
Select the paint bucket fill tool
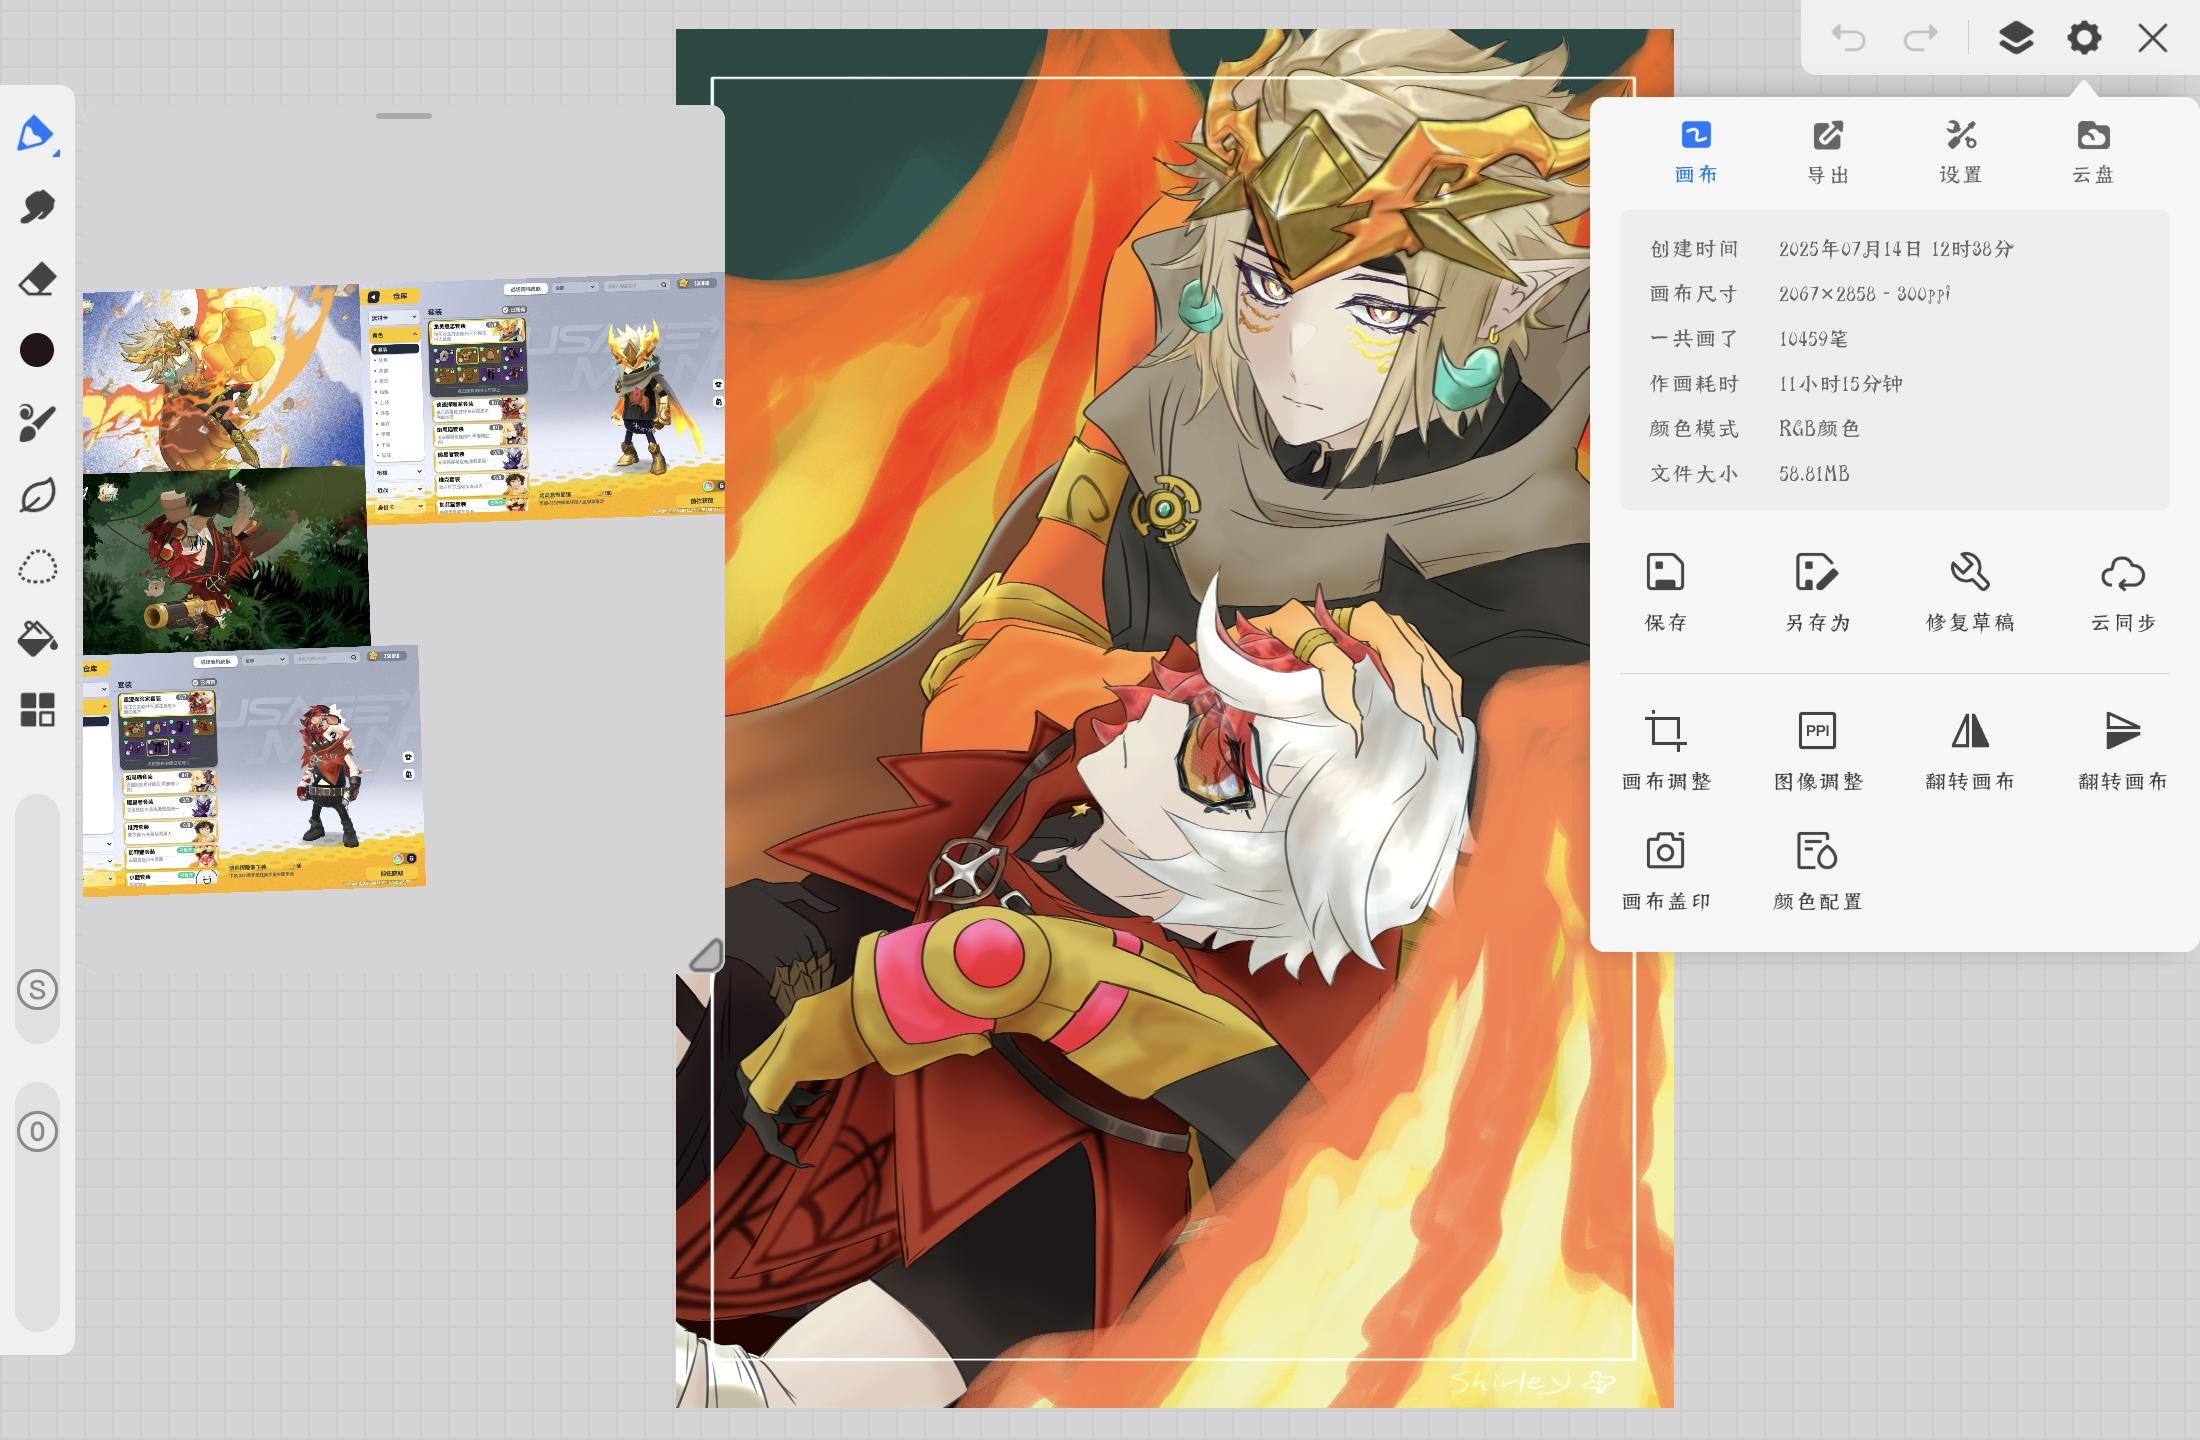click(37, 638)
